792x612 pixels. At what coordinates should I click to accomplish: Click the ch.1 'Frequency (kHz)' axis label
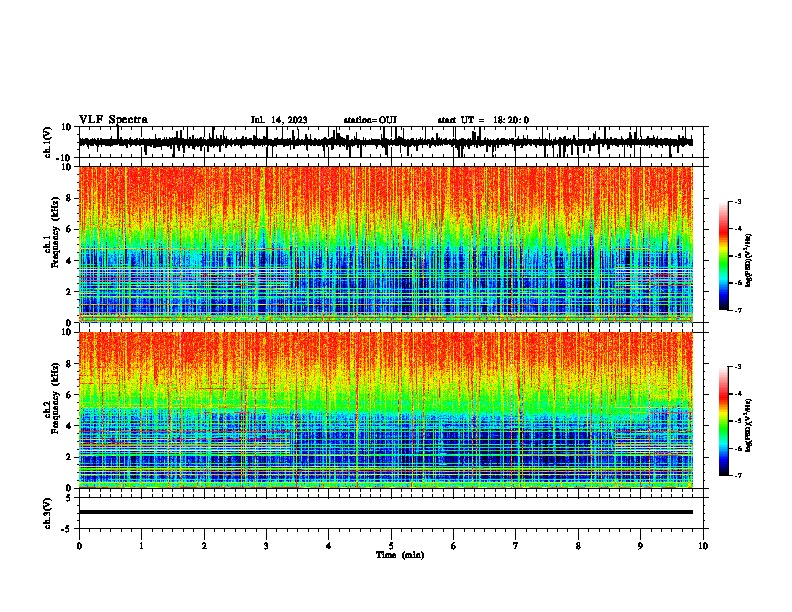(55, 233)
